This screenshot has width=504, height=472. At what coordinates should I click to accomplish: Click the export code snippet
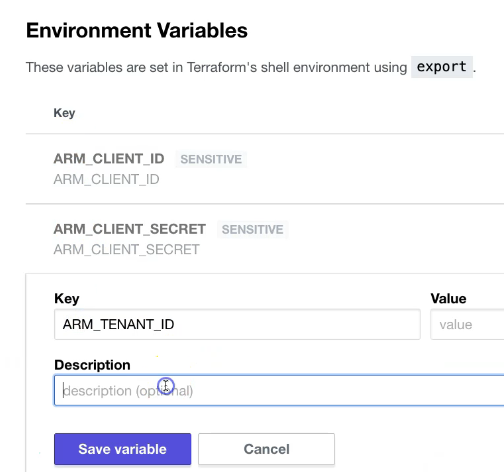(442, 67)
